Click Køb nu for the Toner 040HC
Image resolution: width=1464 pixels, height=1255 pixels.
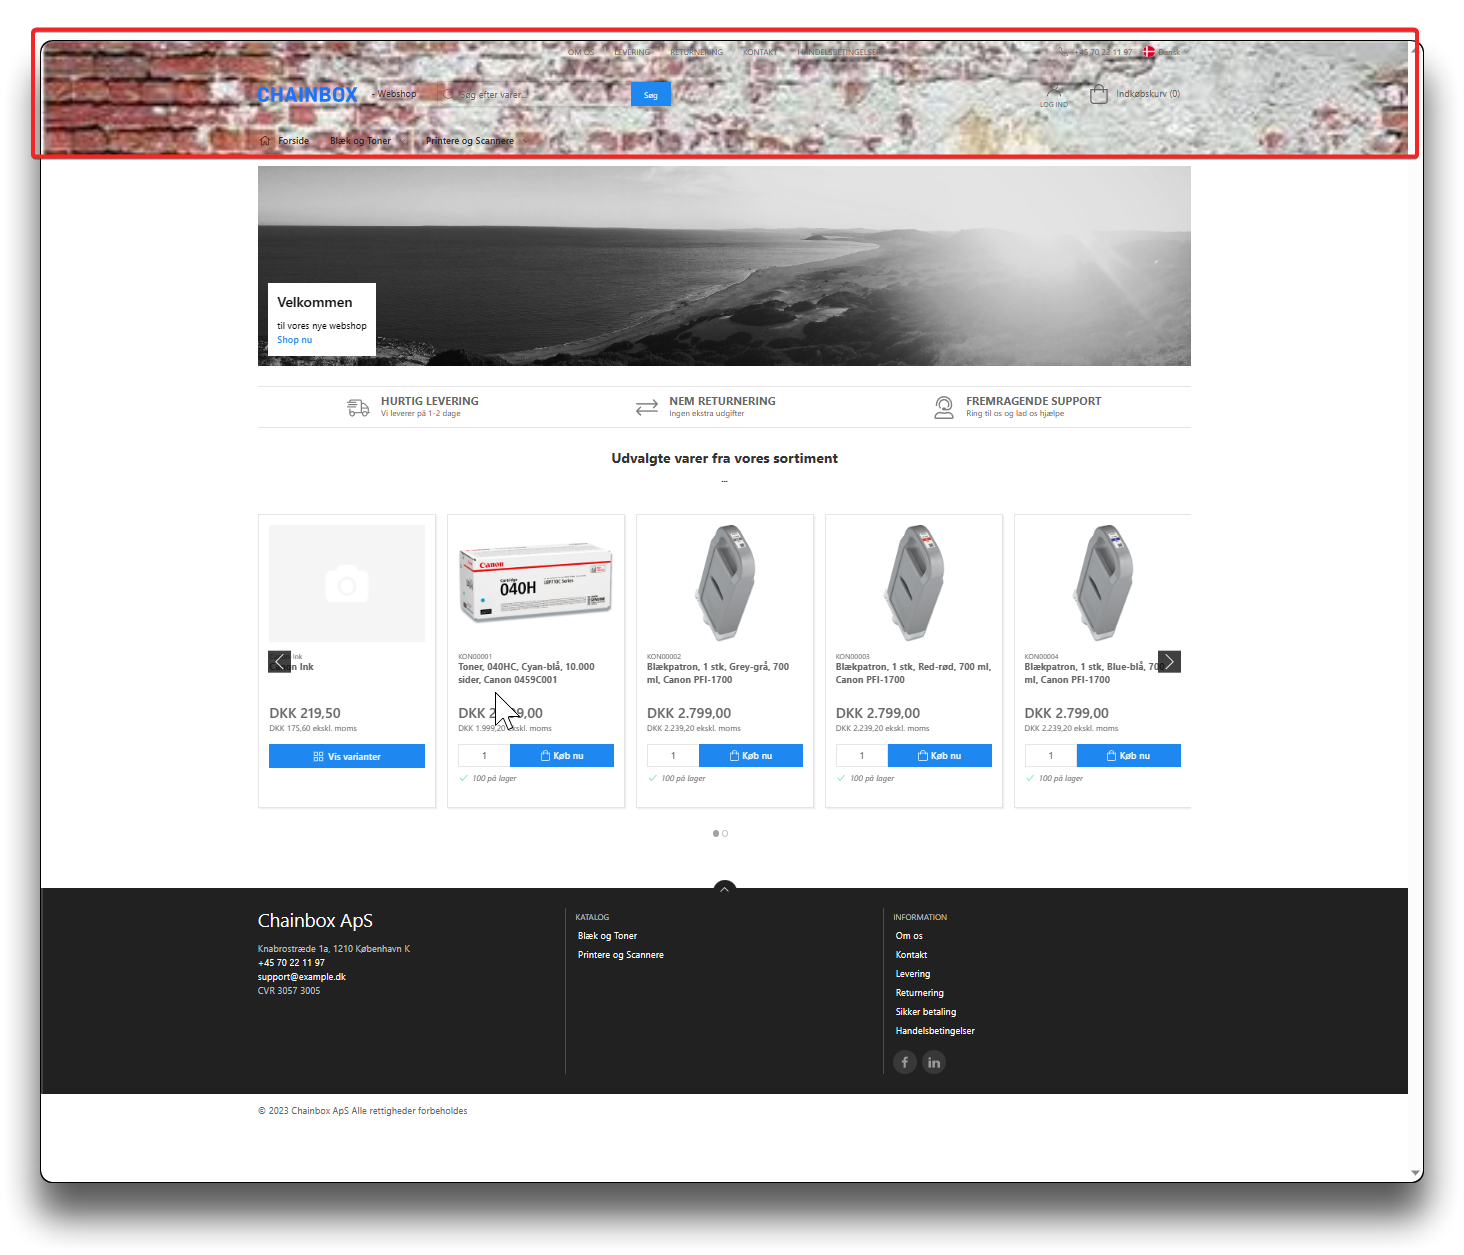coord(562,756)
